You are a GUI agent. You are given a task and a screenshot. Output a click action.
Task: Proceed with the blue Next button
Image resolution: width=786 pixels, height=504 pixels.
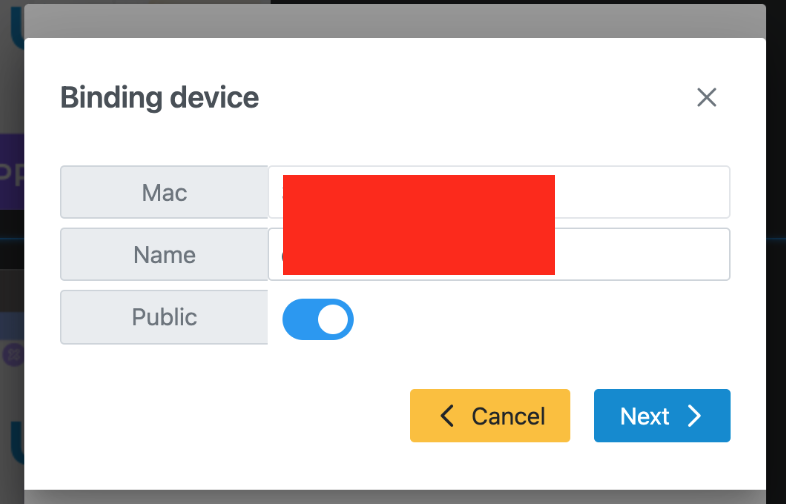(x=661, y=416)
